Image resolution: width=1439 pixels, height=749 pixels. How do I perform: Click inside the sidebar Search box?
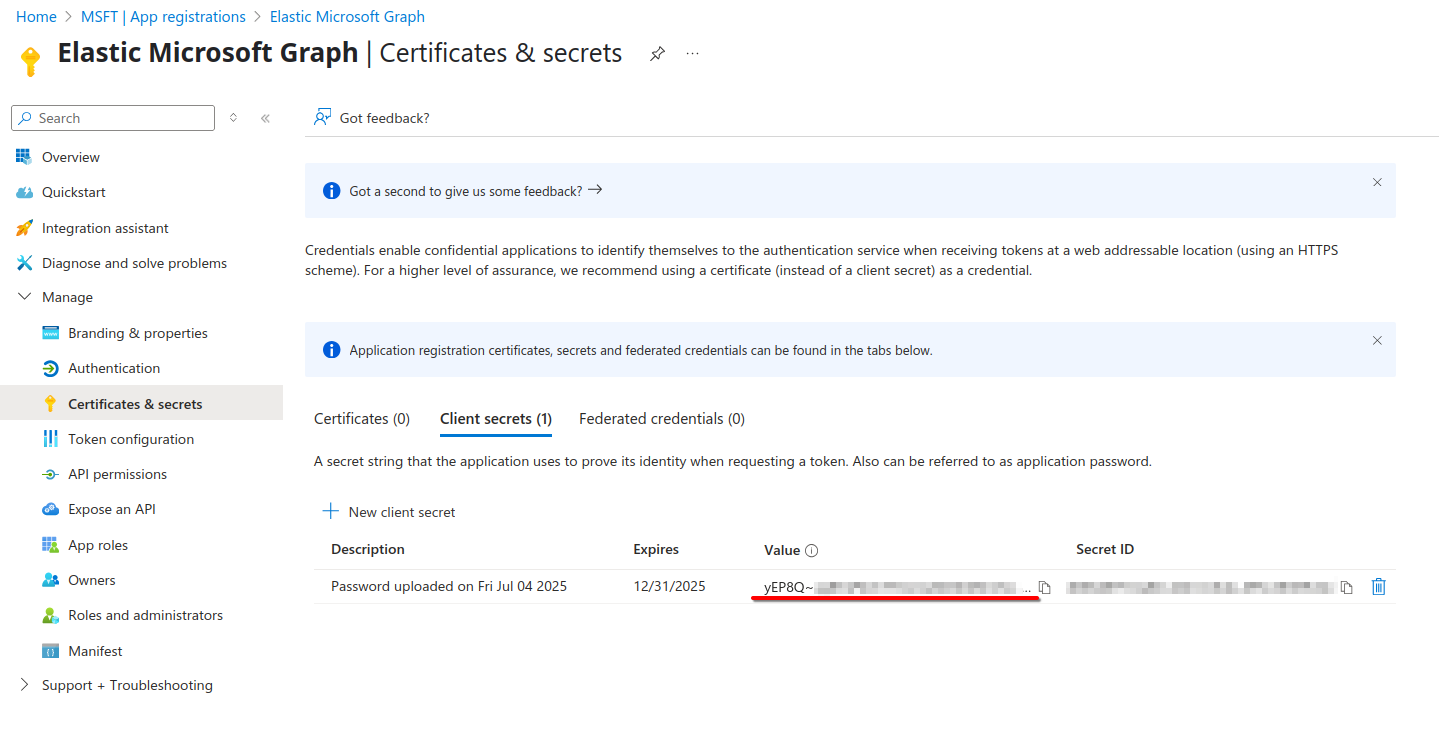110,117
